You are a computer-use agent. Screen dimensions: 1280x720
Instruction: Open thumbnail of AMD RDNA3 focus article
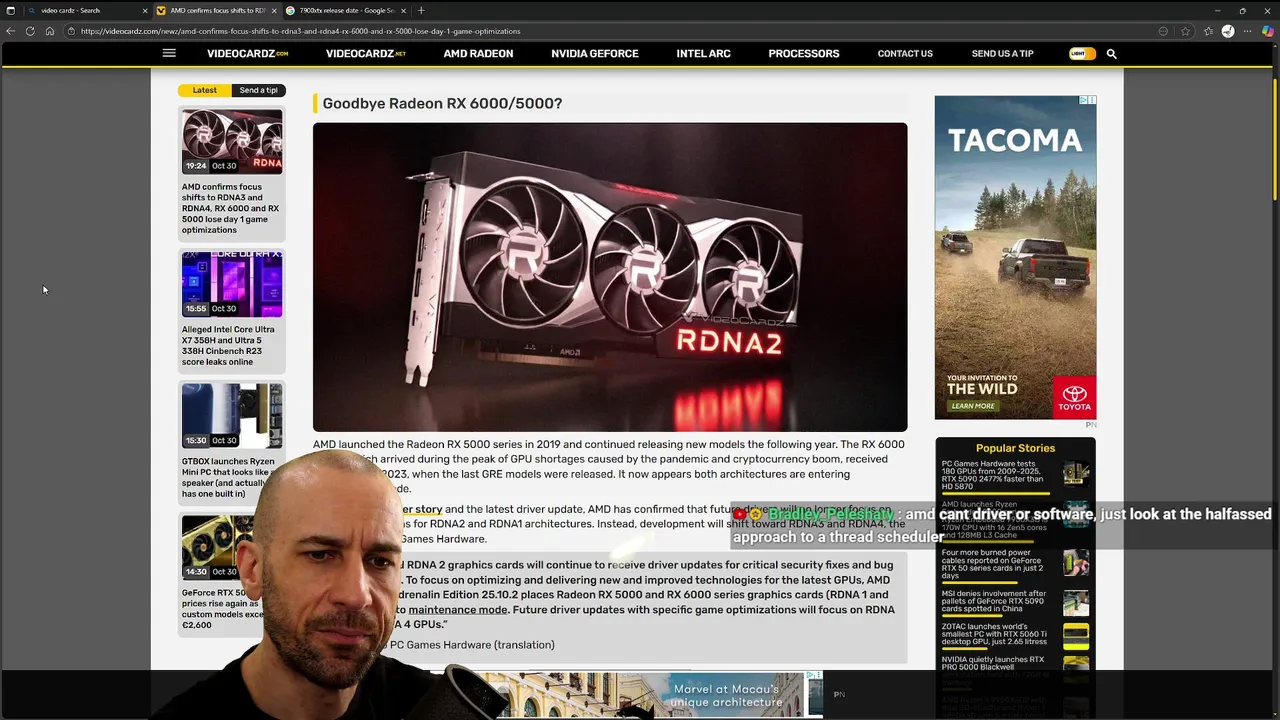click(232, 142)
